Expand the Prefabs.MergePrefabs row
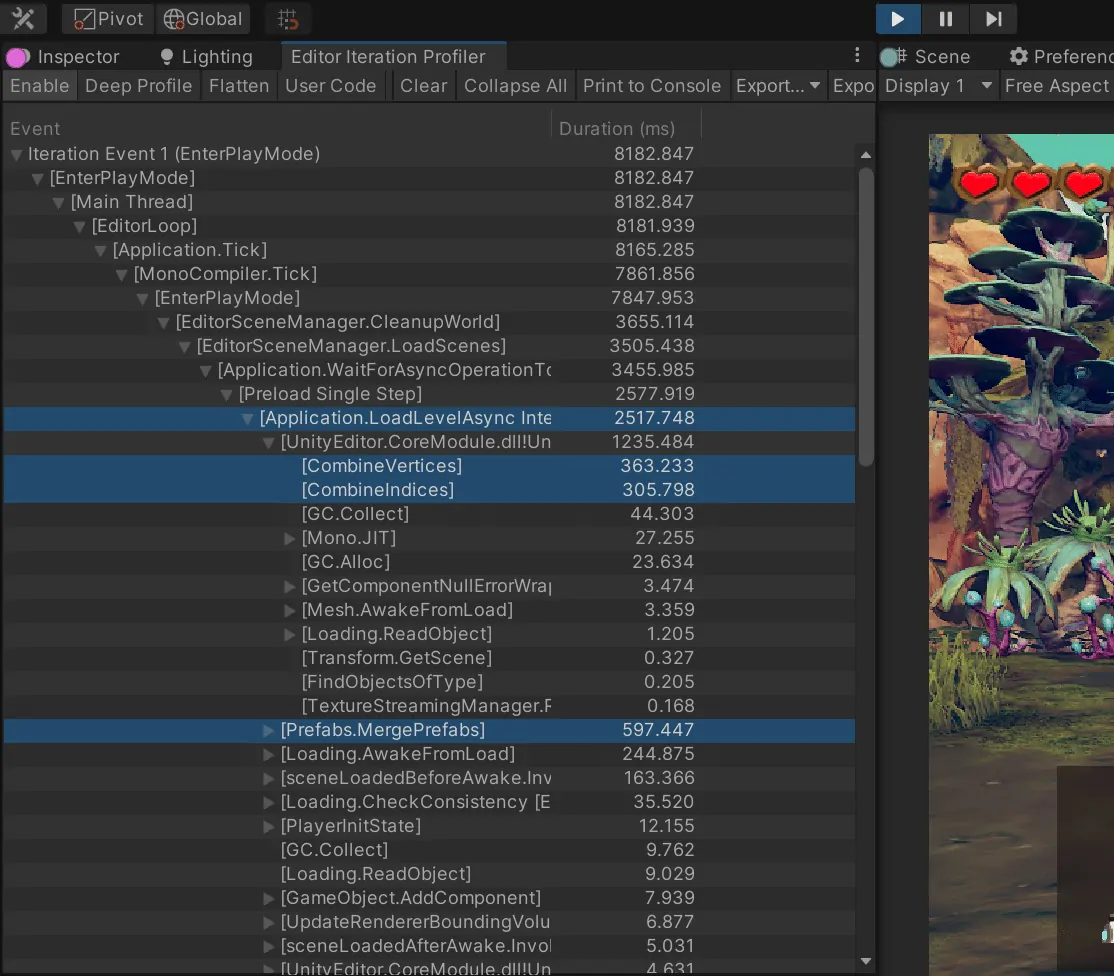This screenshot has height=976, width=1114. click(x=268, y=730)
